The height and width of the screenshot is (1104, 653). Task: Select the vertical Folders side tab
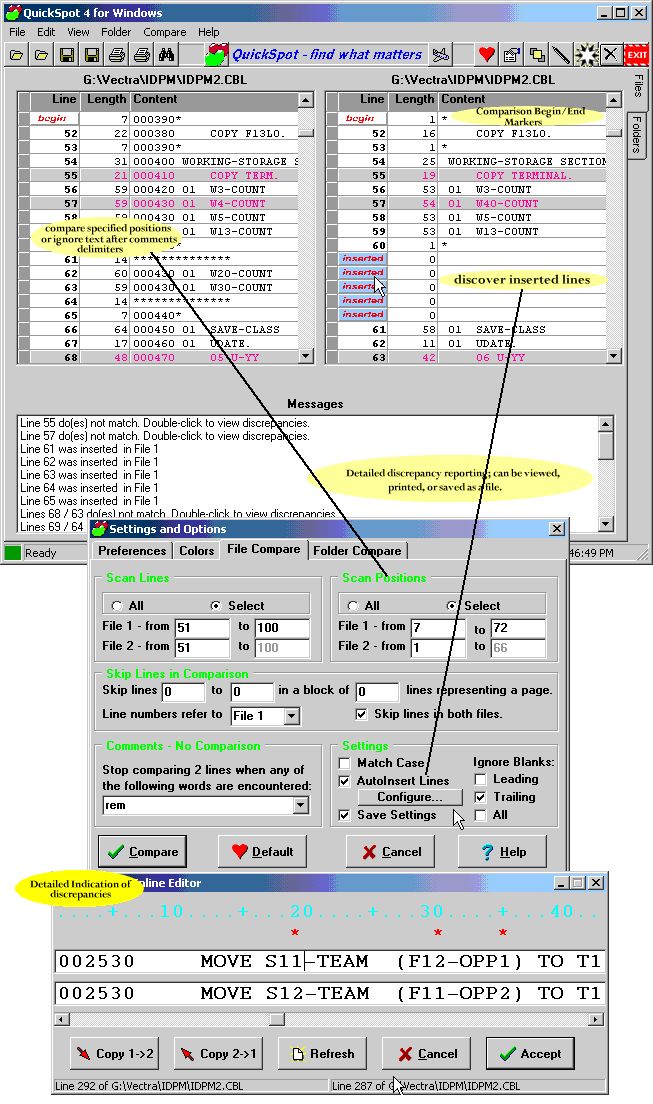pos(636,134)
